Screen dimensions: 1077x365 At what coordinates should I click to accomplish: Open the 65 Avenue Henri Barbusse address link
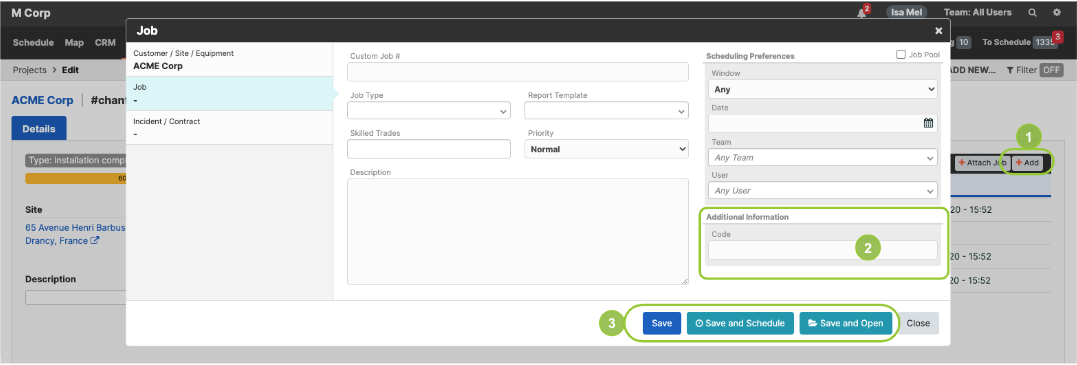pos(76,228)
